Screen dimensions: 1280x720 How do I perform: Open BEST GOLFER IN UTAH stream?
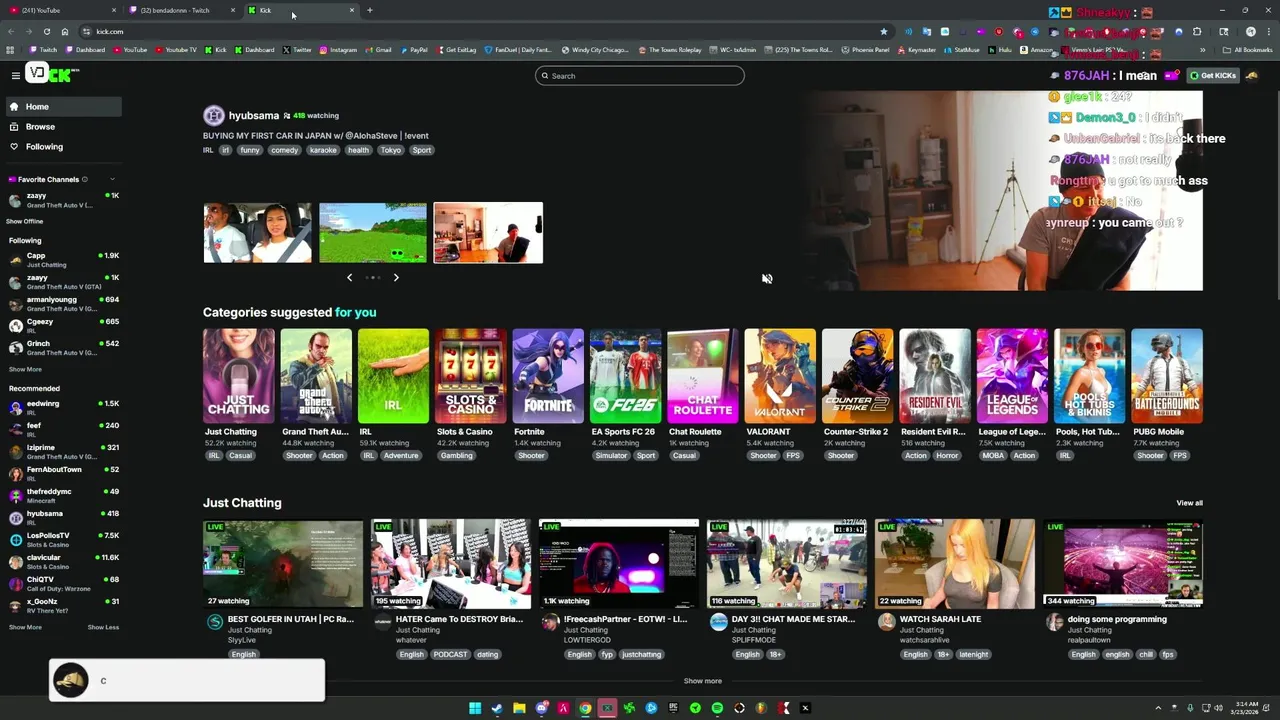283,564
